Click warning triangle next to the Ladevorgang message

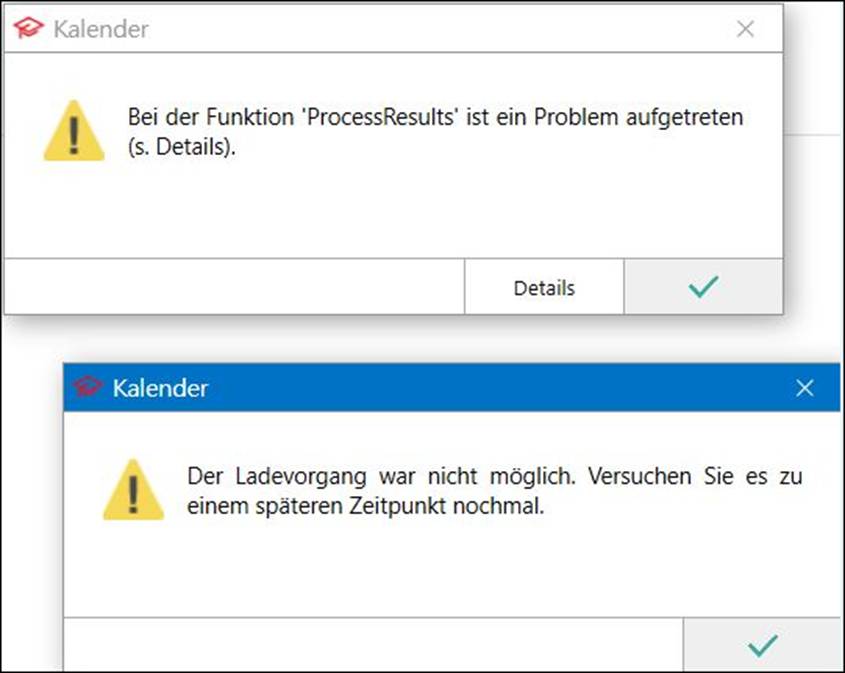pos(133,490)
